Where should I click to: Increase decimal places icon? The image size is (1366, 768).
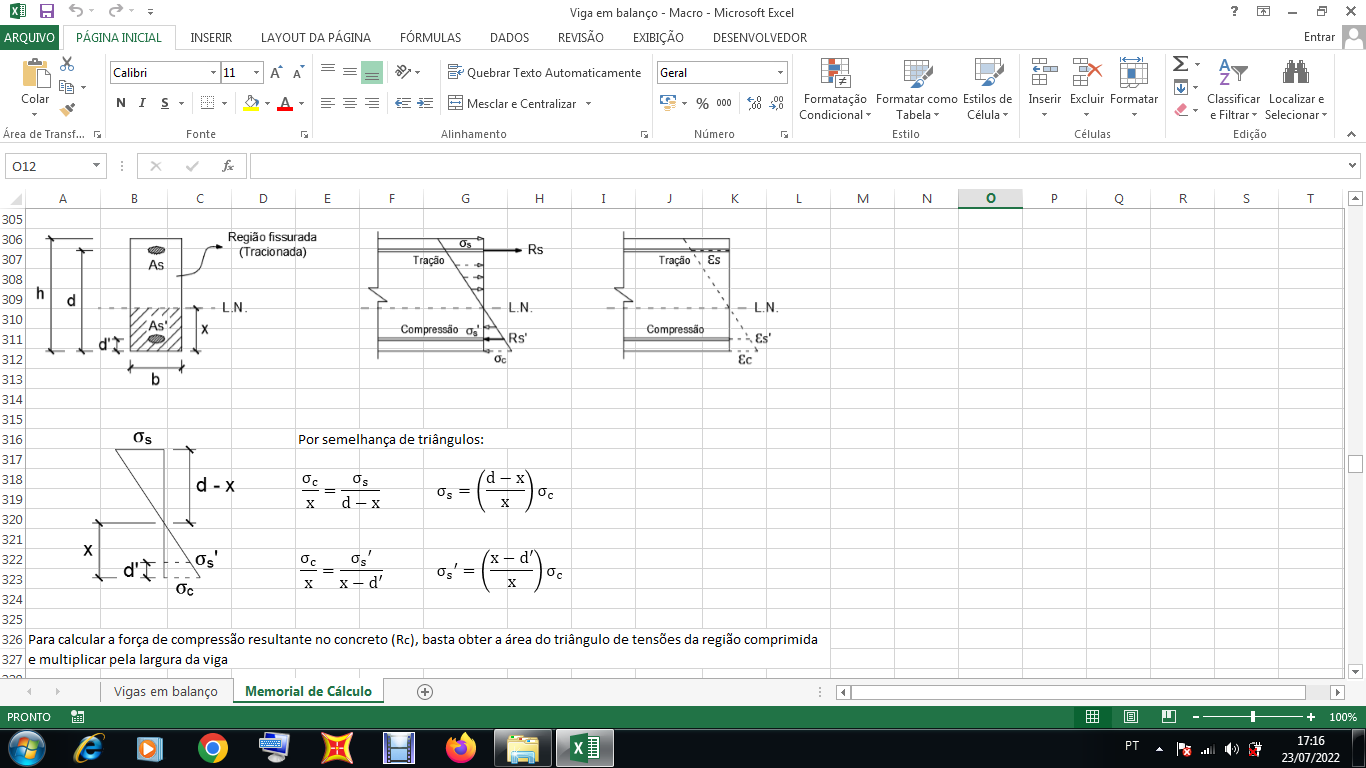click(754, 103)
